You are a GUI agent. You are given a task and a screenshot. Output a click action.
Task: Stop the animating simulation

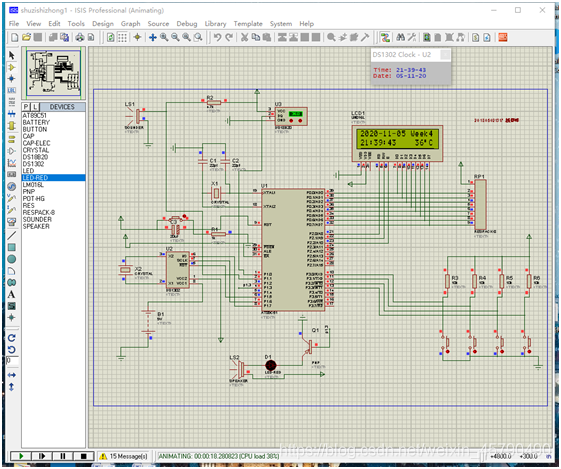(x=84, y=456)
